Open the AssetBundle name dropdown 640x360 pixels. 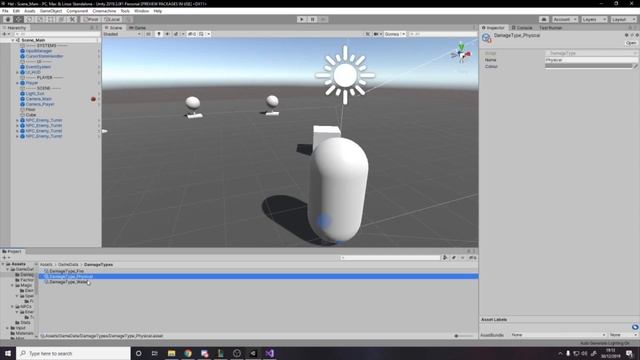coord(558,335)
